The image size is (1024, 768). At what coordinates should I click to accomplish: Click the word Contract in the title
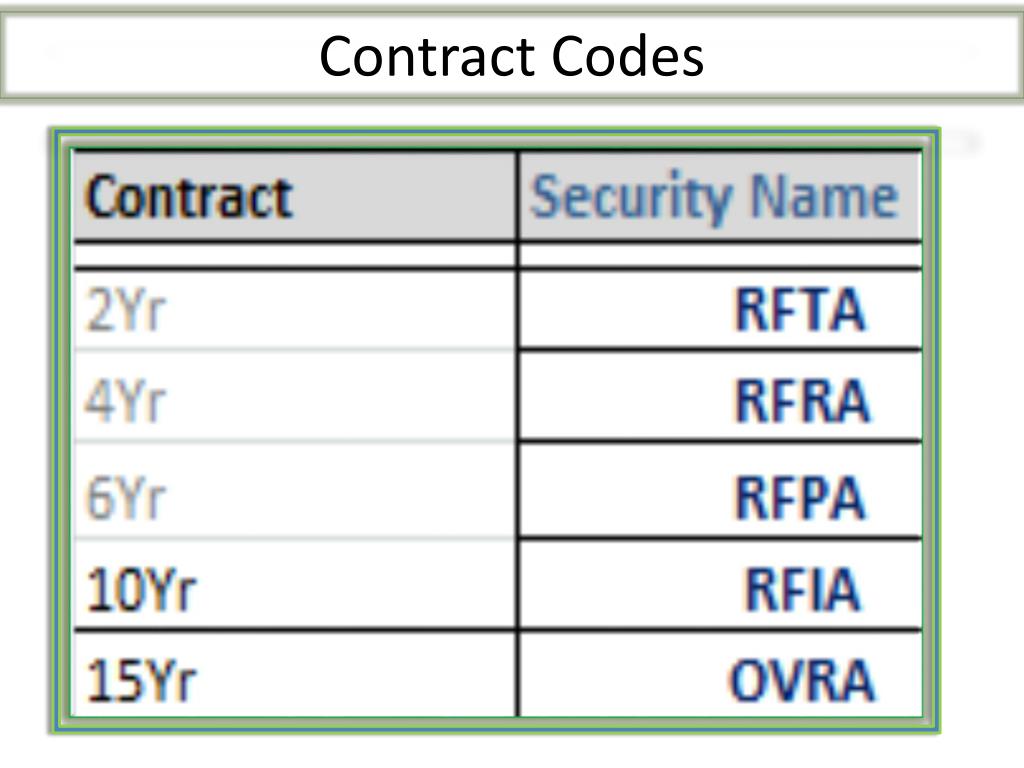pos(430,56)
